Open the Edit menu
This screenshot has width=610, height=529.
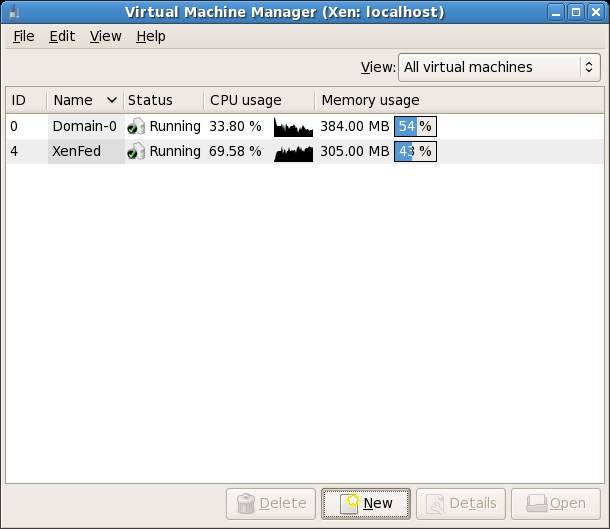[x=62, y=36]
